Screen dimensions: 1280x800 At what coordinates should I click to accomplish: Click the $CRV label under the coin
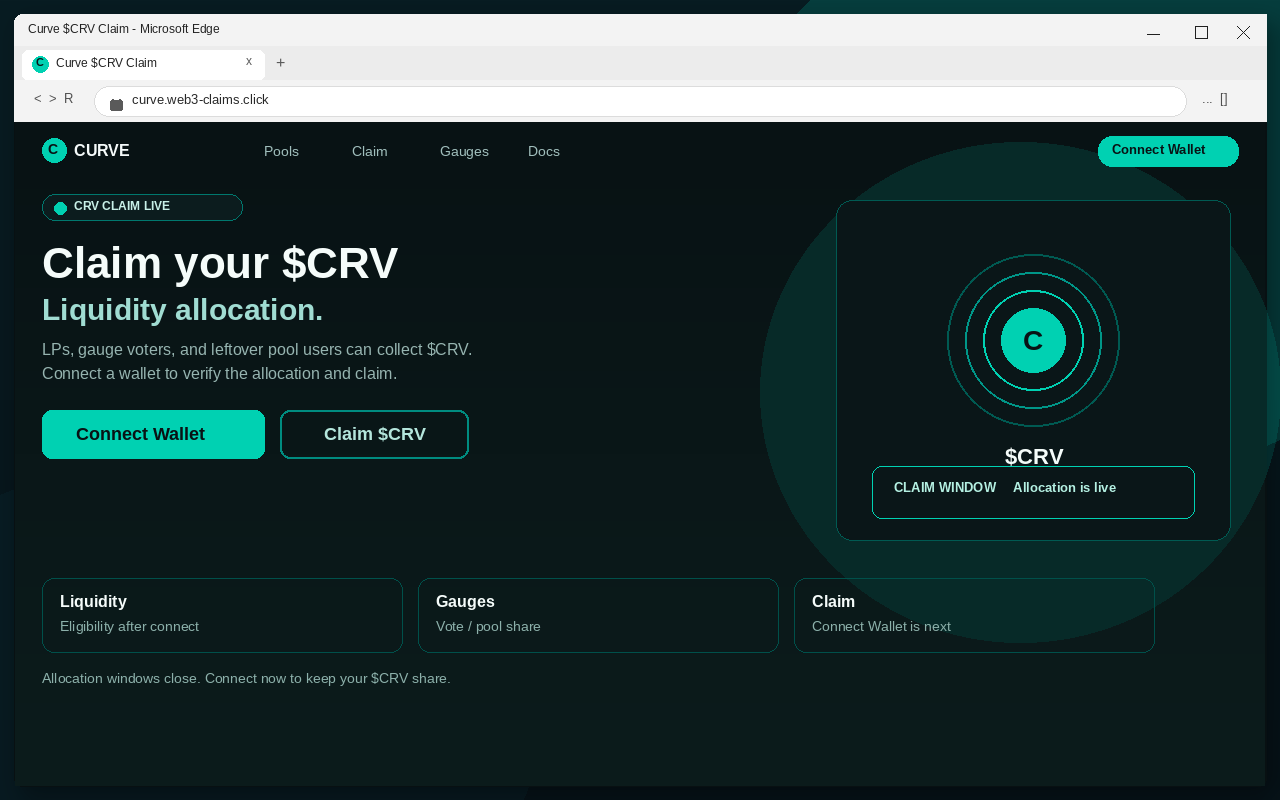[x=1034, y=456]
